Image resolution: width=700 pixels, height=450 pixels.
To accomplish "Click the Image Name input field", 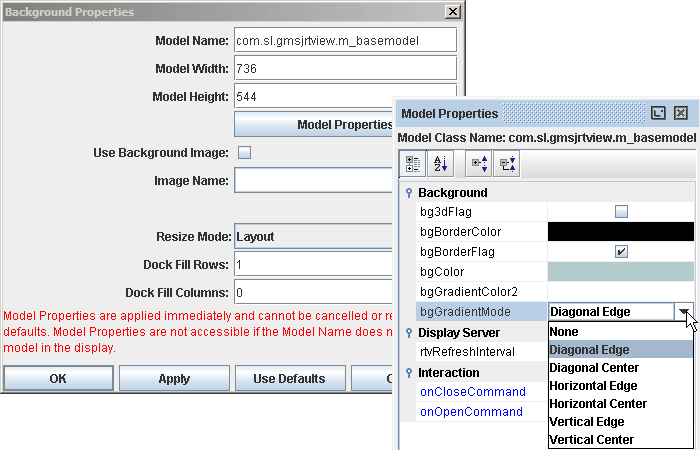I will pyautogui.click(x=313, y=180).
